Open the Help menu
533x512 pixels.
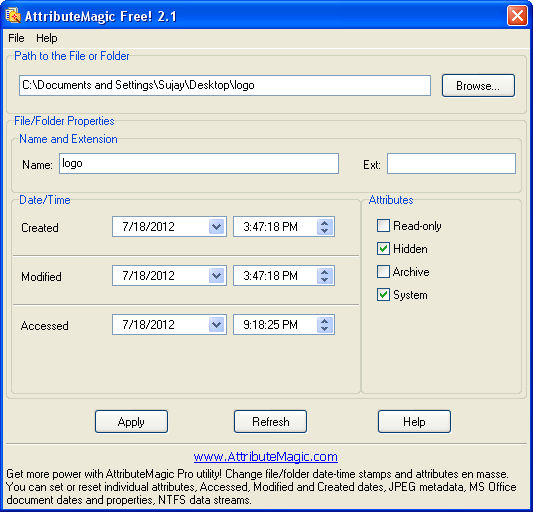[x=47, y=38]
